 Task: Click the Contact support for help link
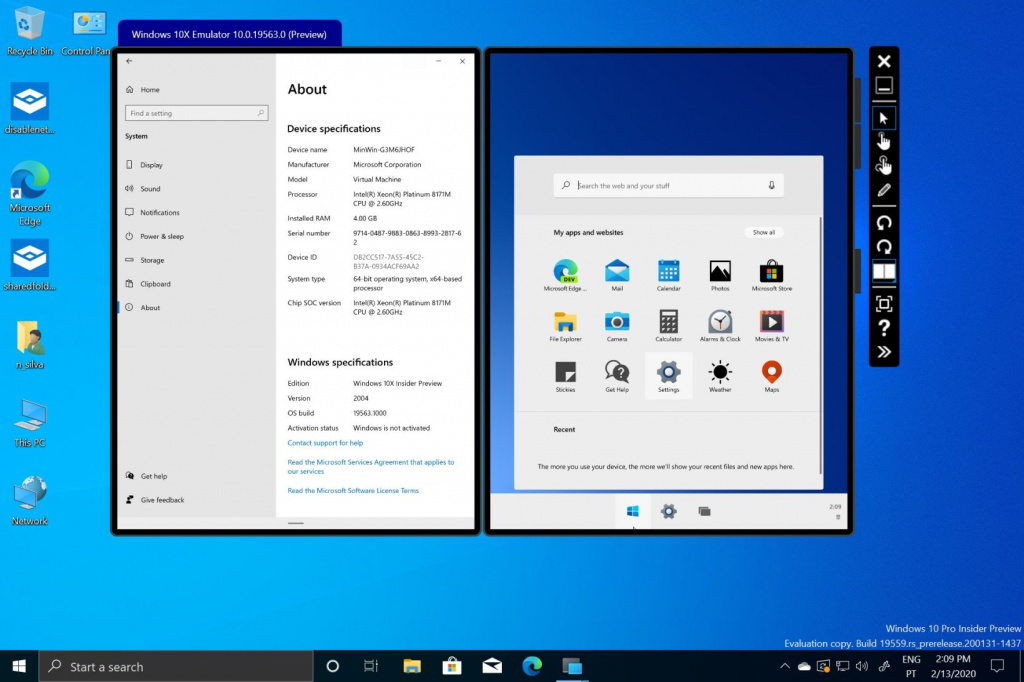coord(325,442)
